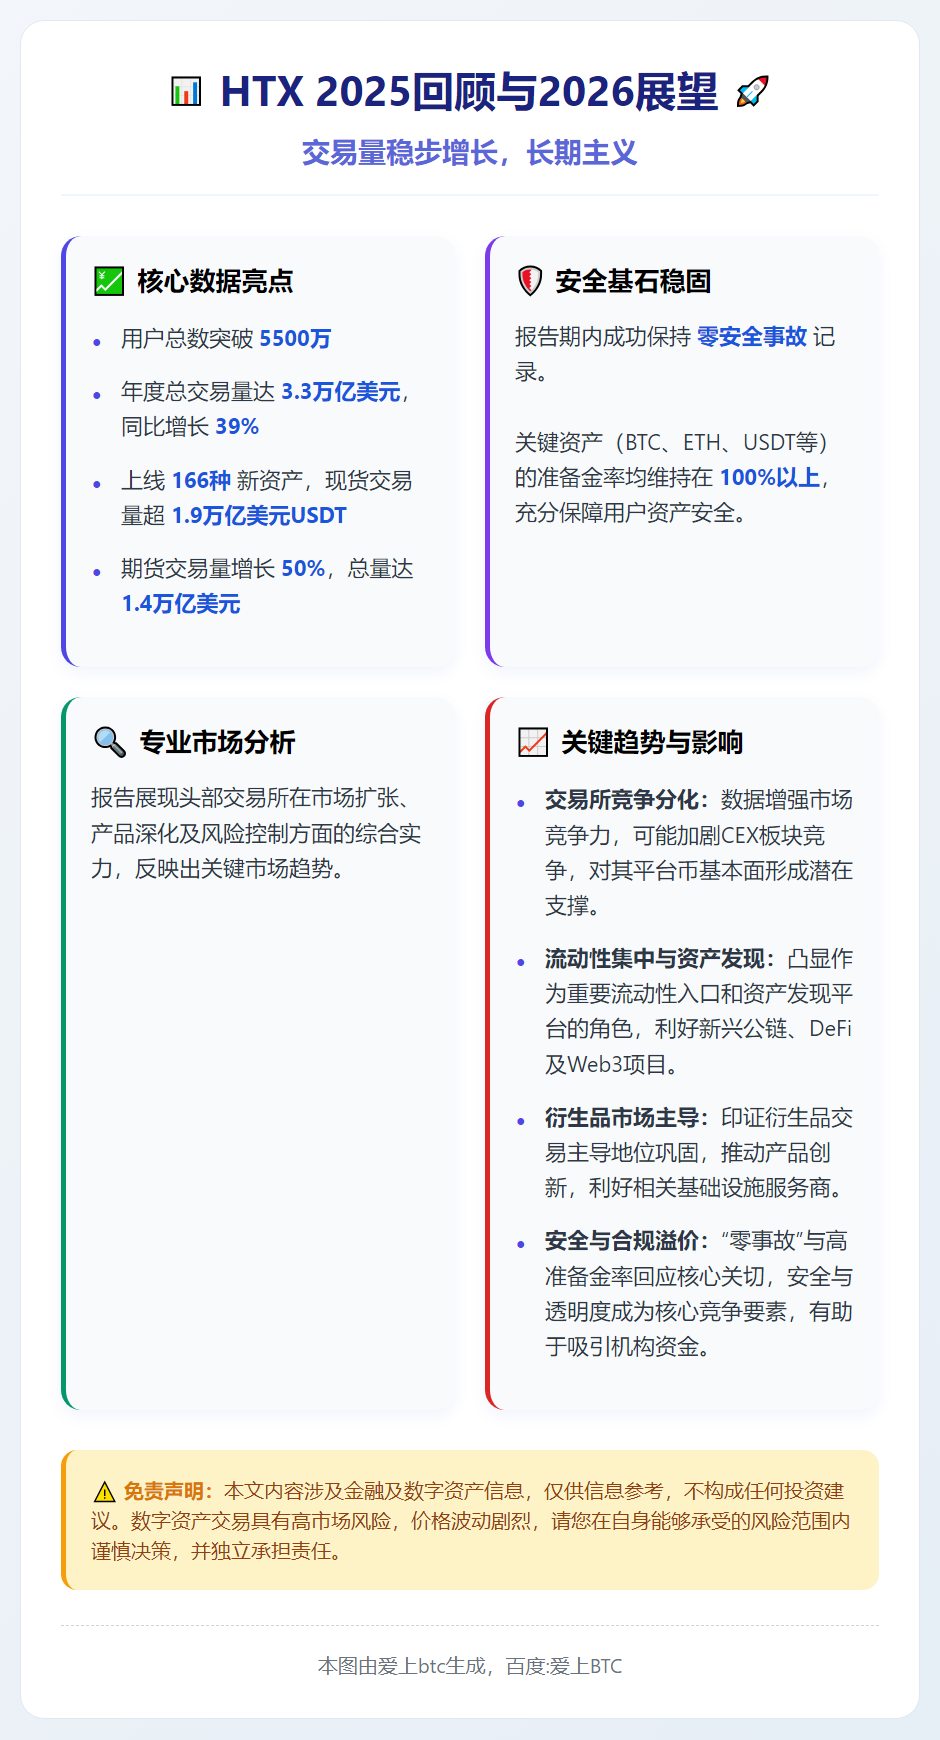The image size is (940, 1740).
Task: Click the heading 核心数据亮点
Action: coord(215,281)
